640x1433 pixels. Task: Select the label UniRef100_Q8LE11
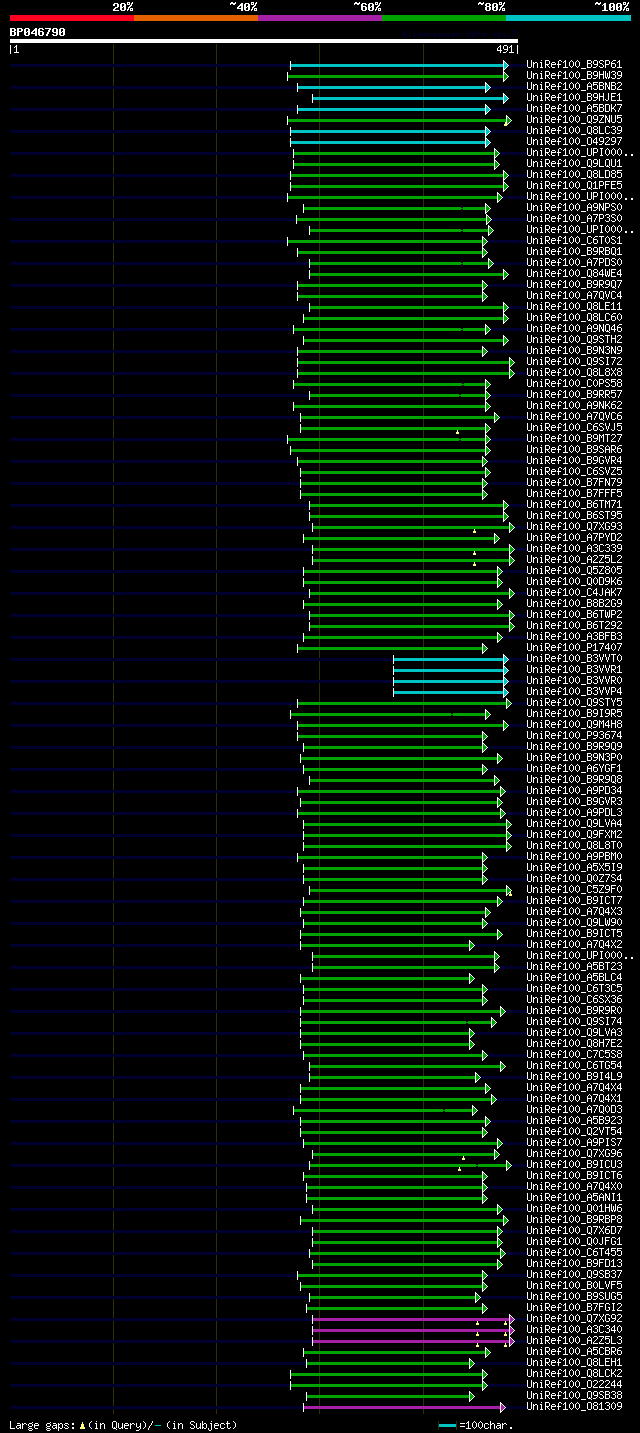point(574,307)
